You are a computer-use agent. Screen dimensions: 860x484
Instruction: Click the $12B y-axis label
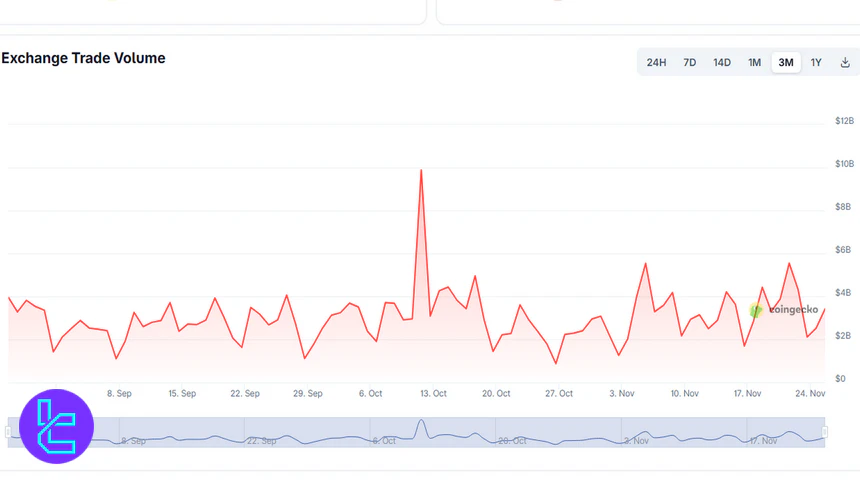pos(844,121)
